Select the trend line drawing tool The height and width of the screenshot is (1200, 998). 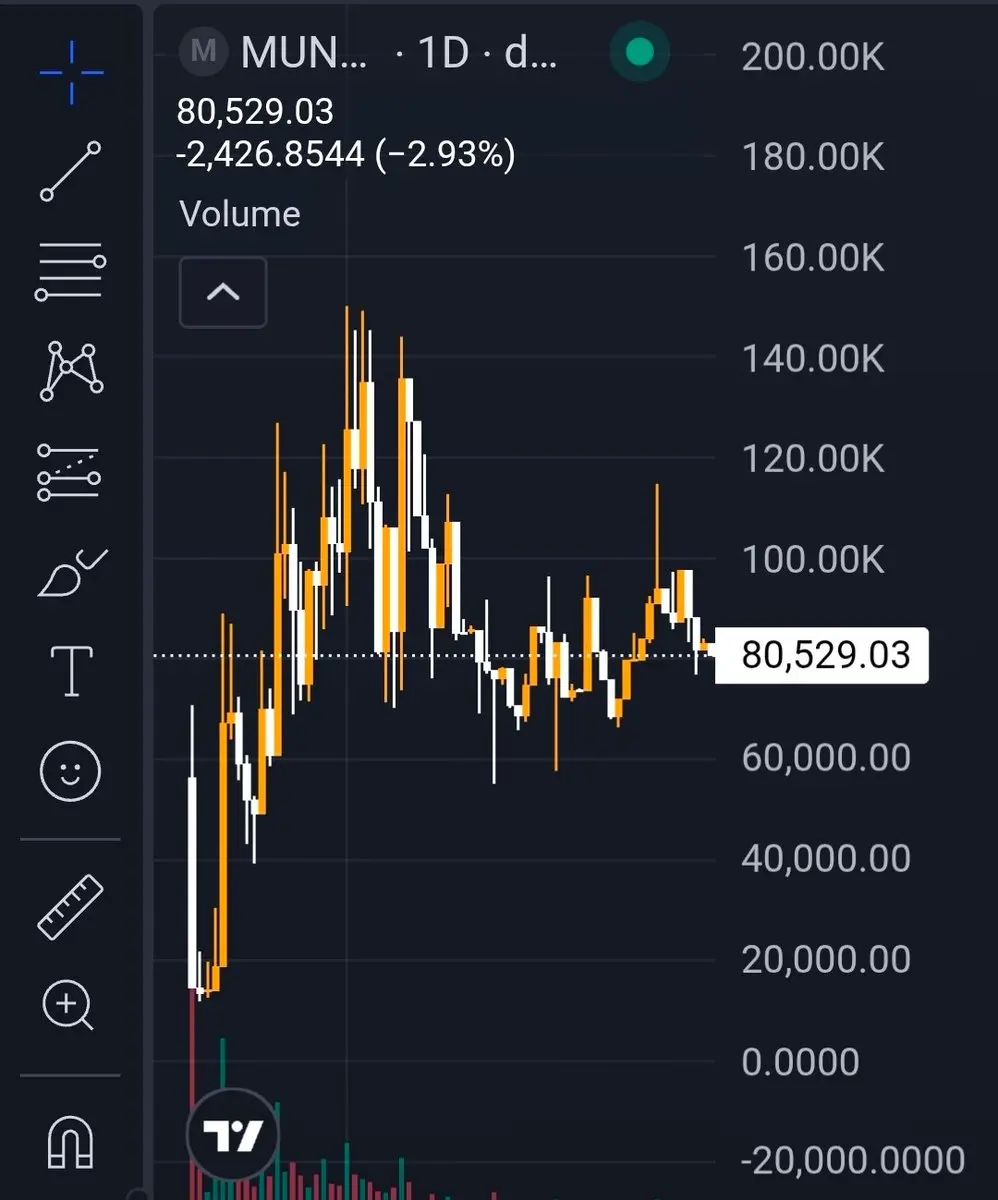click(x=71, y=171)
